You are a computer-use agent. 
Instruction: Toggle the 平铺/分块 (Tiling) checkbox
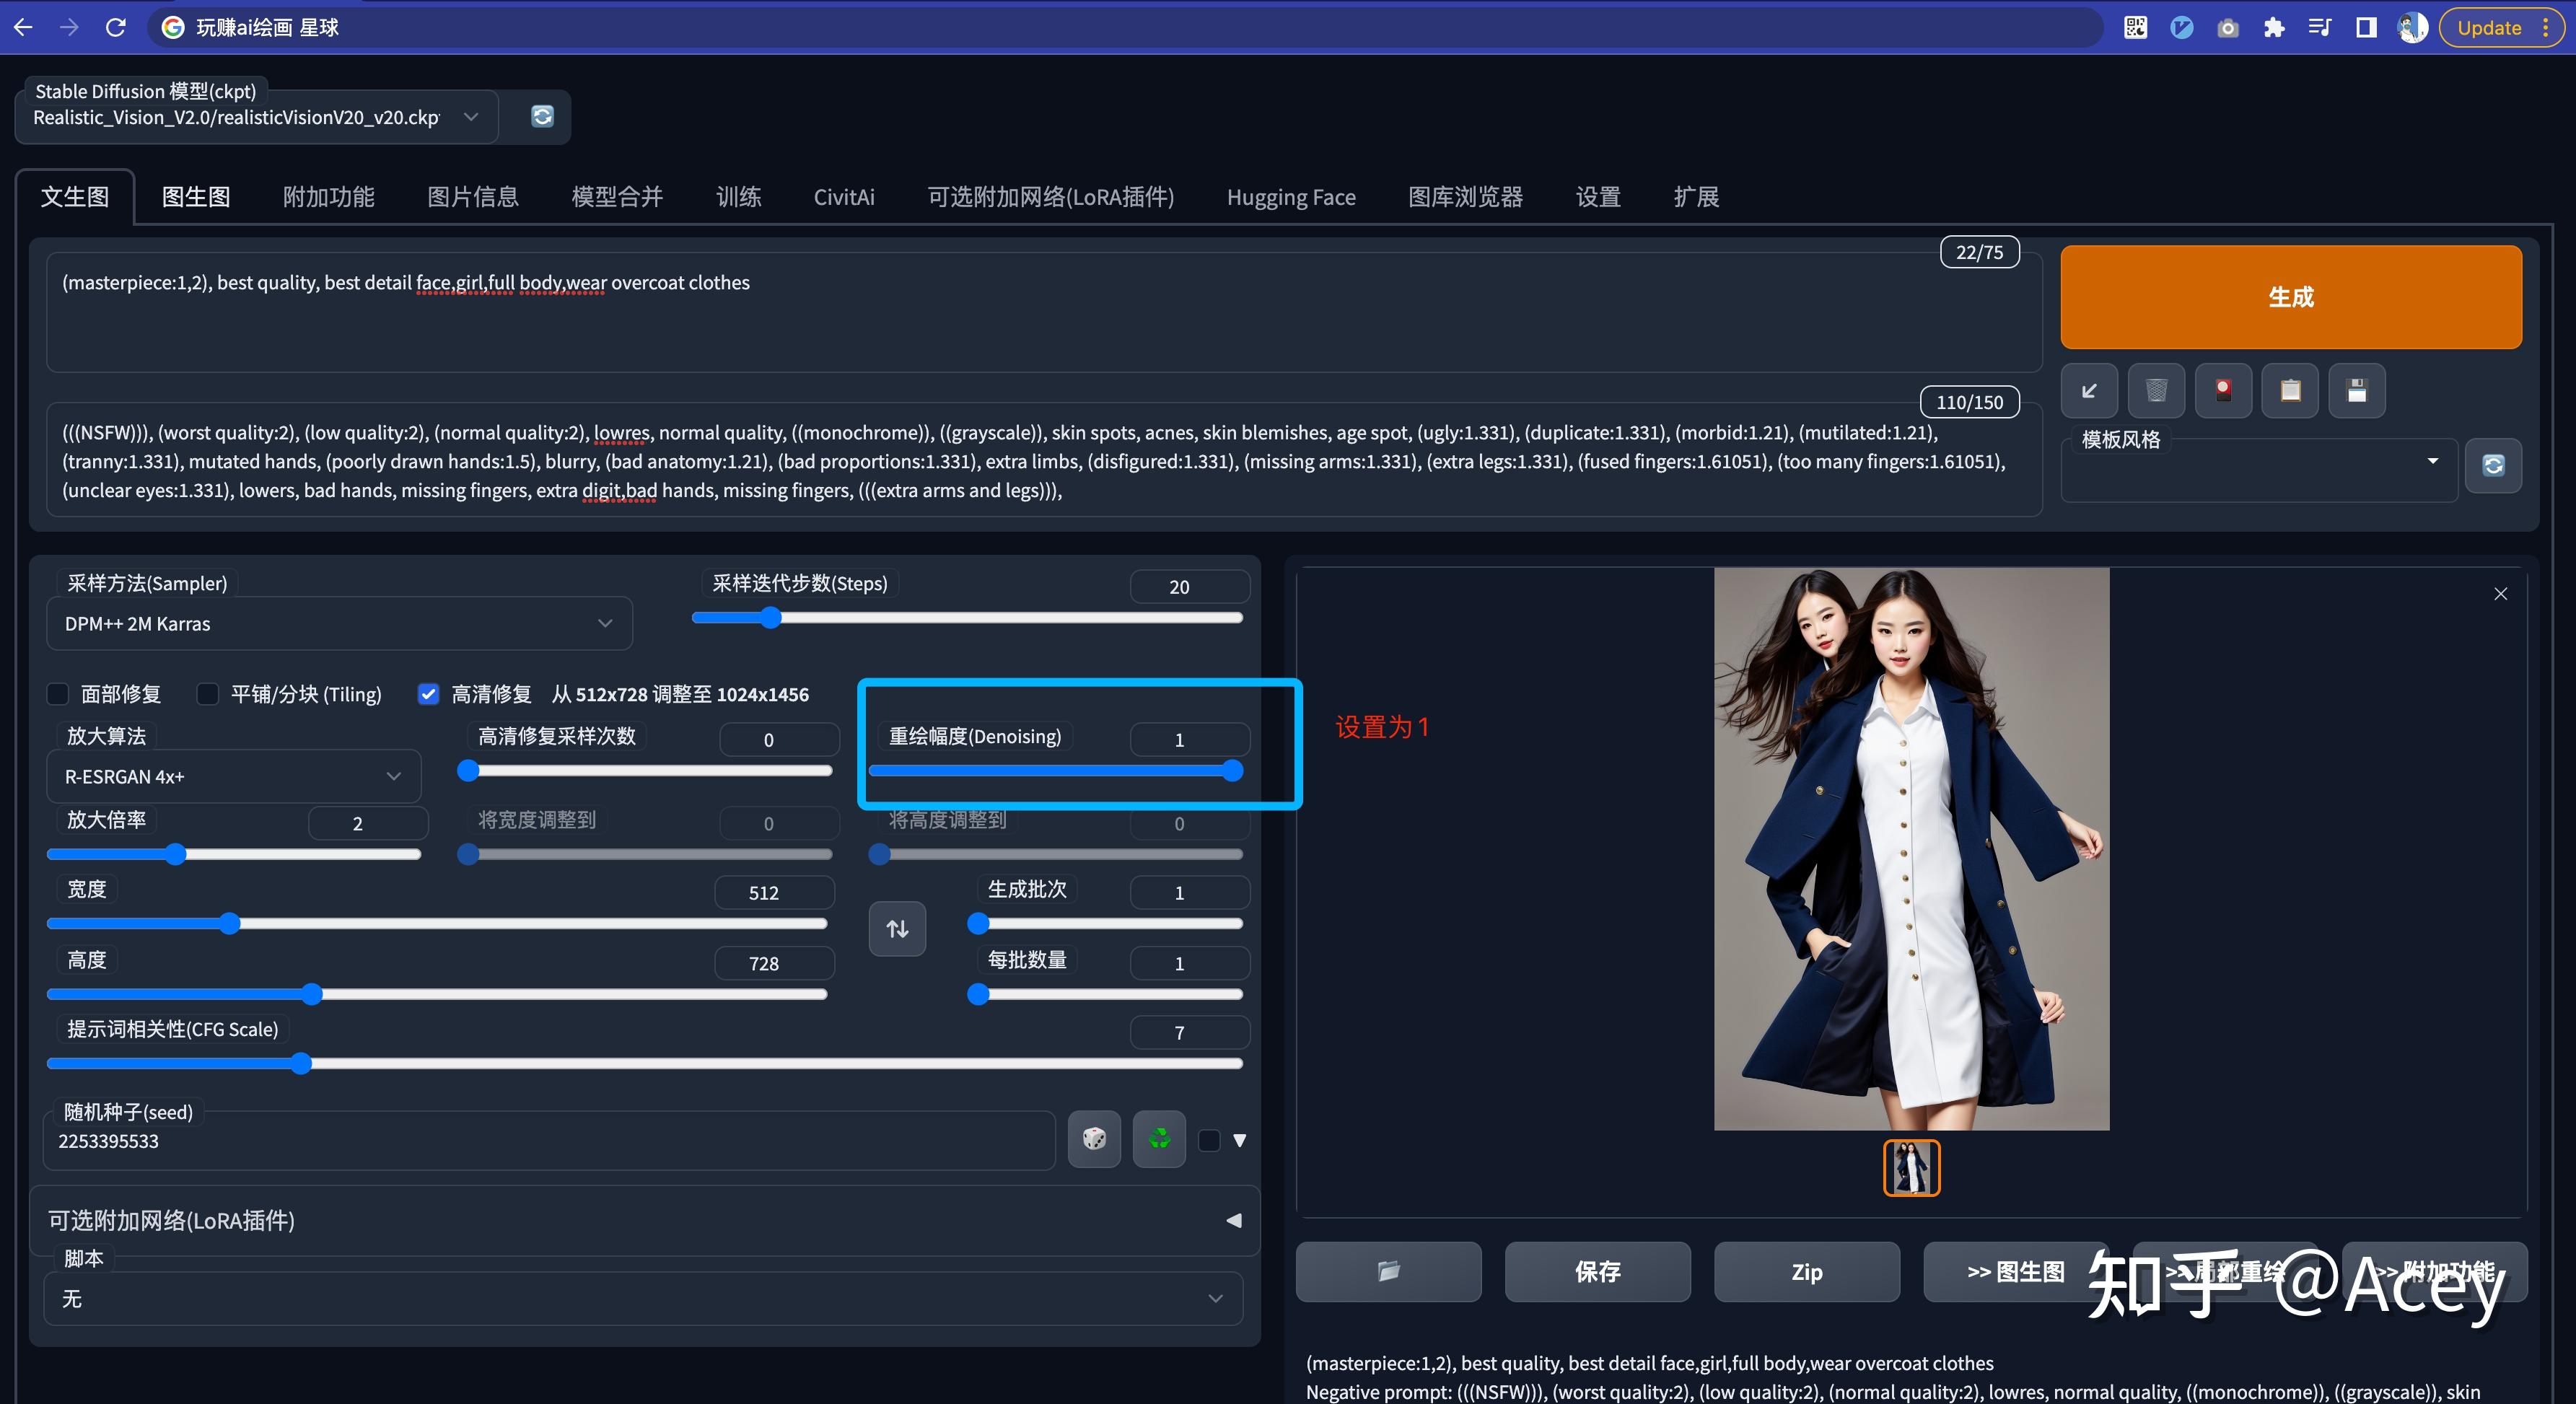pyautogui.click(x=208, y=694)
